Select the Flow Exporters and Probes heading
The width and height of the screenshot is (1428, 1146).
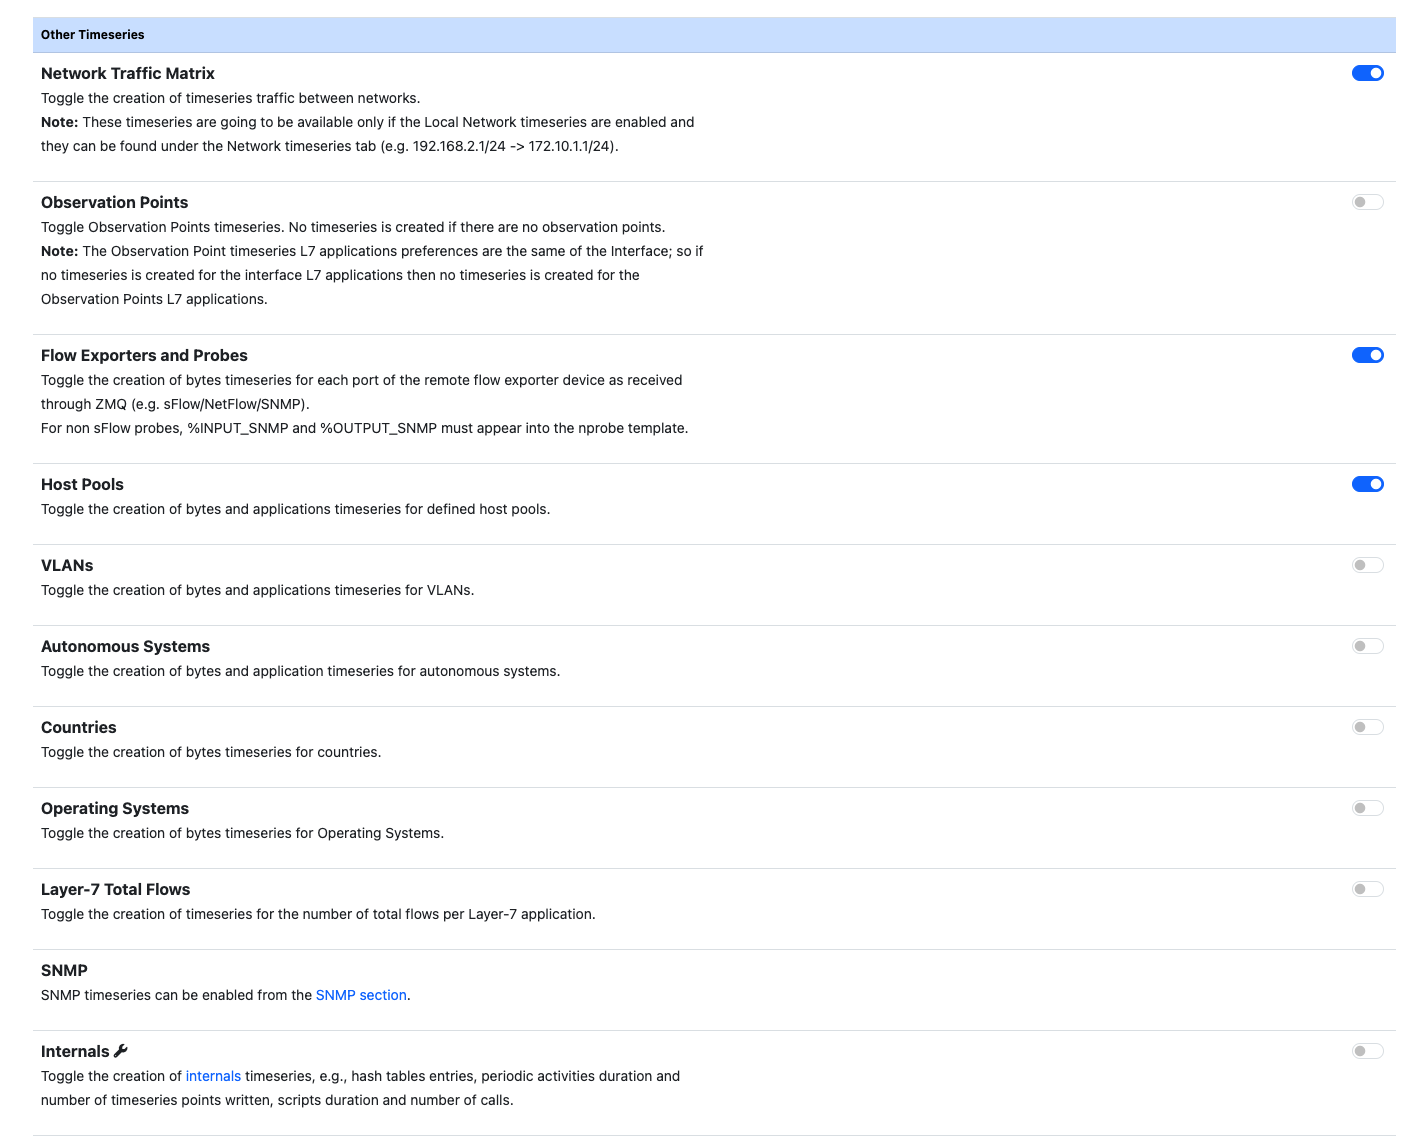coord(144,356)
